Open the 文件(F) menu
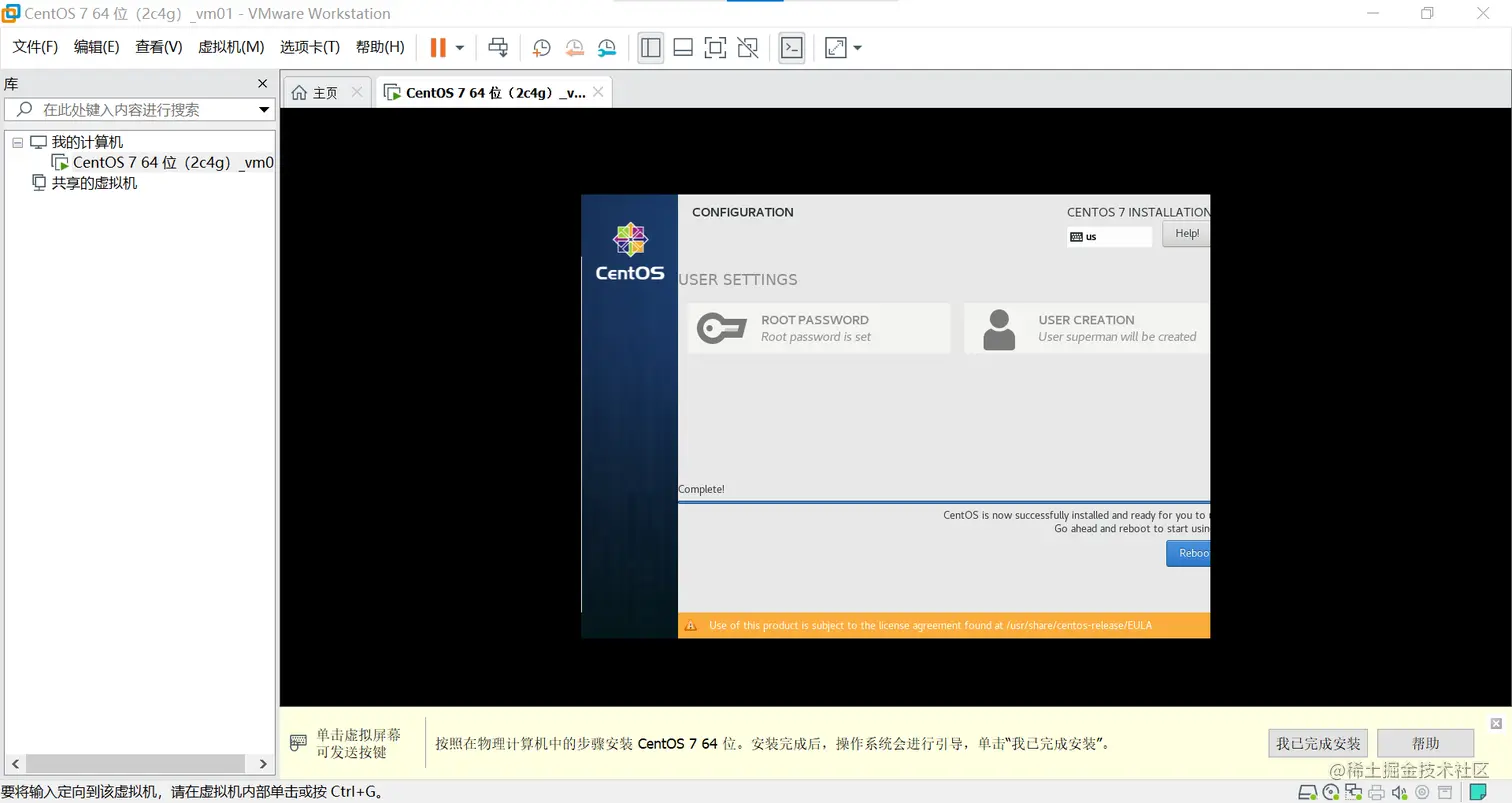 [x=35, y=47]
